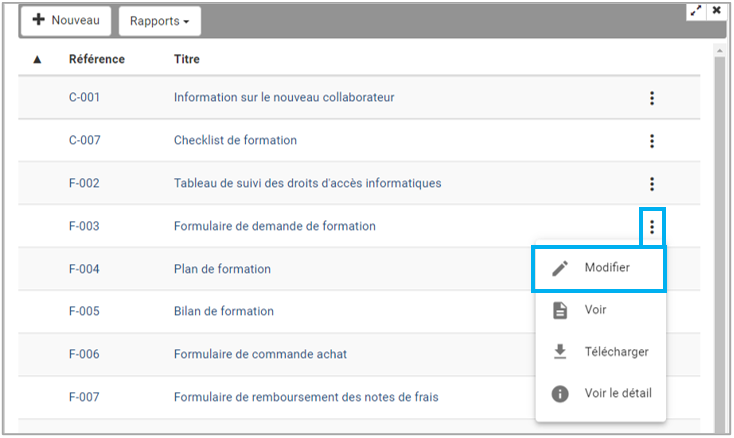Click the three-dot icon on F-003 row
This screenshot has height=438, width=734.
point(652,227)
